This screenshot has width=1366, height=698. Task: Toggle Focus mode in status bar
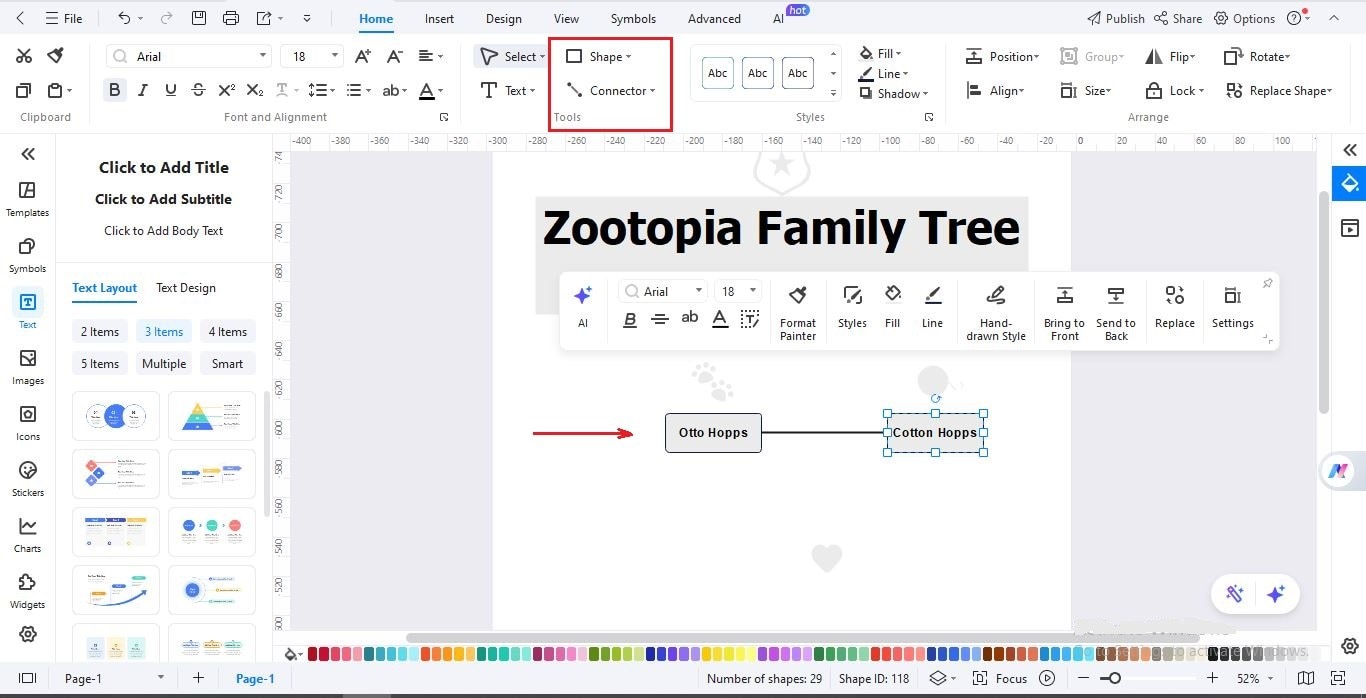click(1000, 678)
